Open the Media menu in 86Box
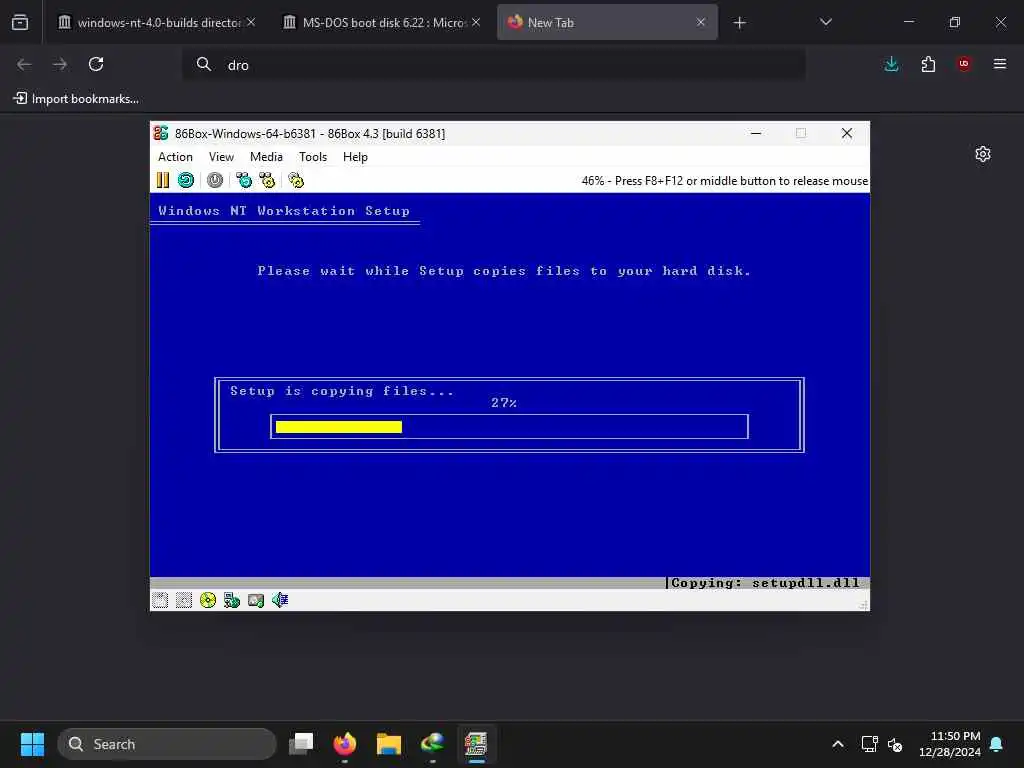This screenshot has height=768, width=1024. (x=266, y=157)
